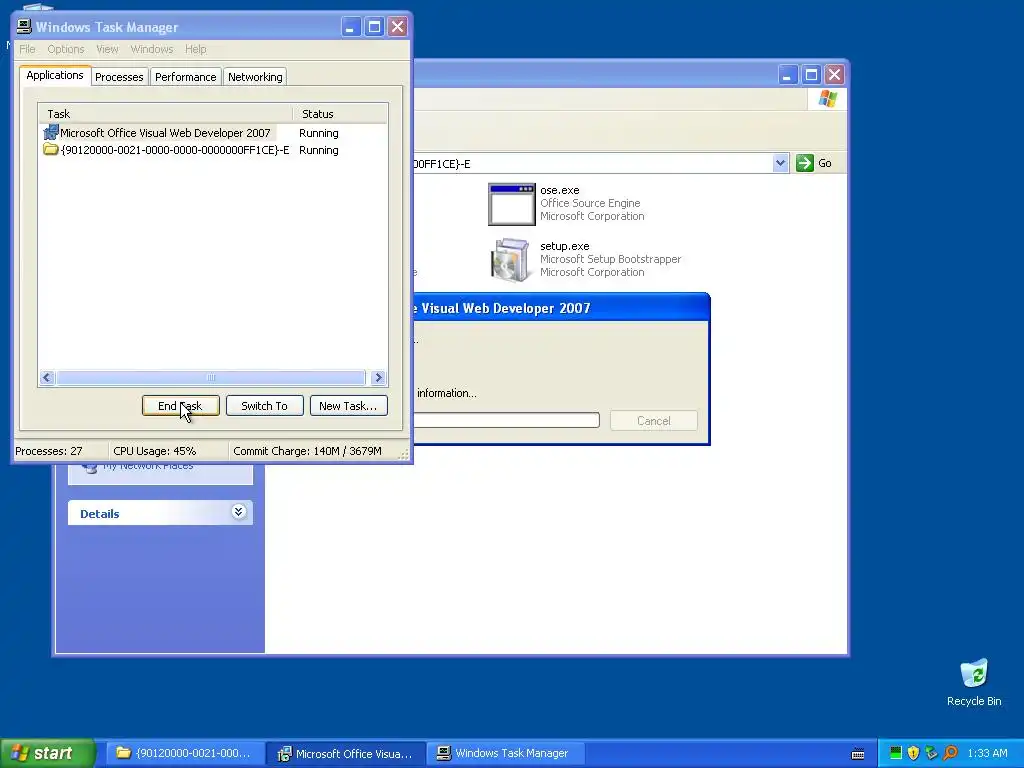1024x768 pixels.
Task: Open the Help menu in Task Manager
Action: coord(195,49)
